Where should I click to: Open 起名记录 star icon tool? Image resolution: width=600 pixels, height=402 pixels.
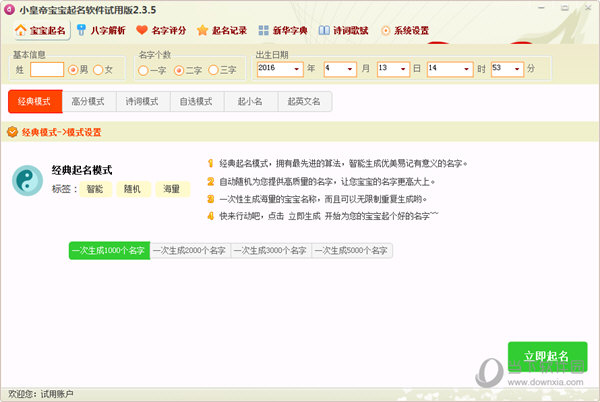click(x=222, y=31)
